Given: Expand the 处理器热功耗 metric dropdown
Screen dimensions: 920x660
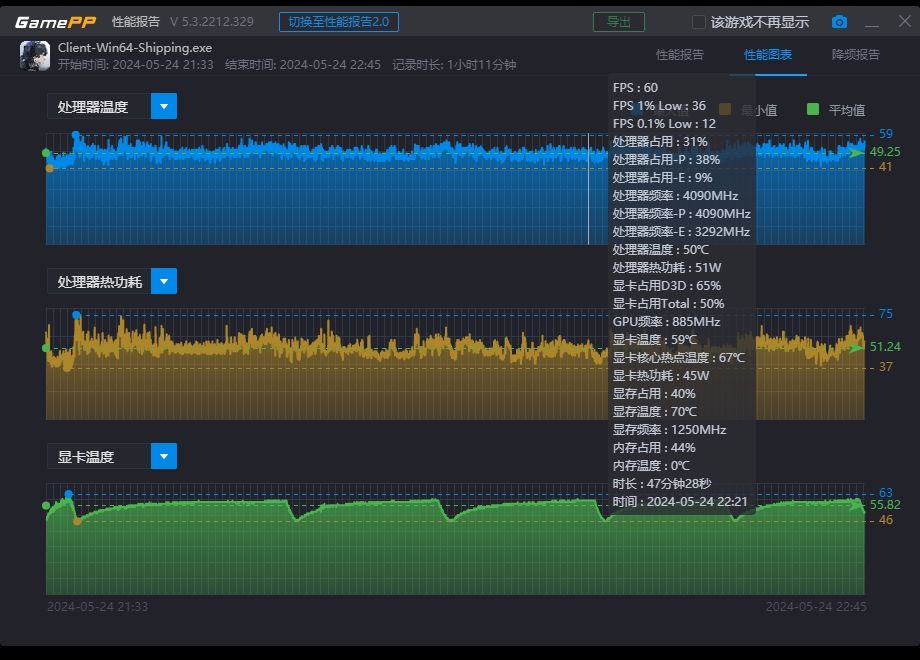Looking at the screenshot, I should click(164, 281).
